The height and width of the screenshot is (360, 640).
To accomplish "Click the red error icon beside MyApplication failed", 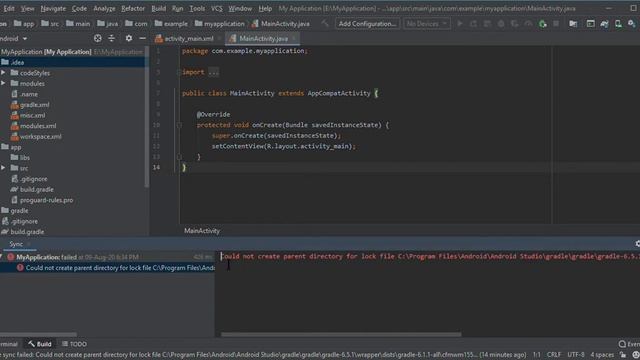I will [11, 257].
